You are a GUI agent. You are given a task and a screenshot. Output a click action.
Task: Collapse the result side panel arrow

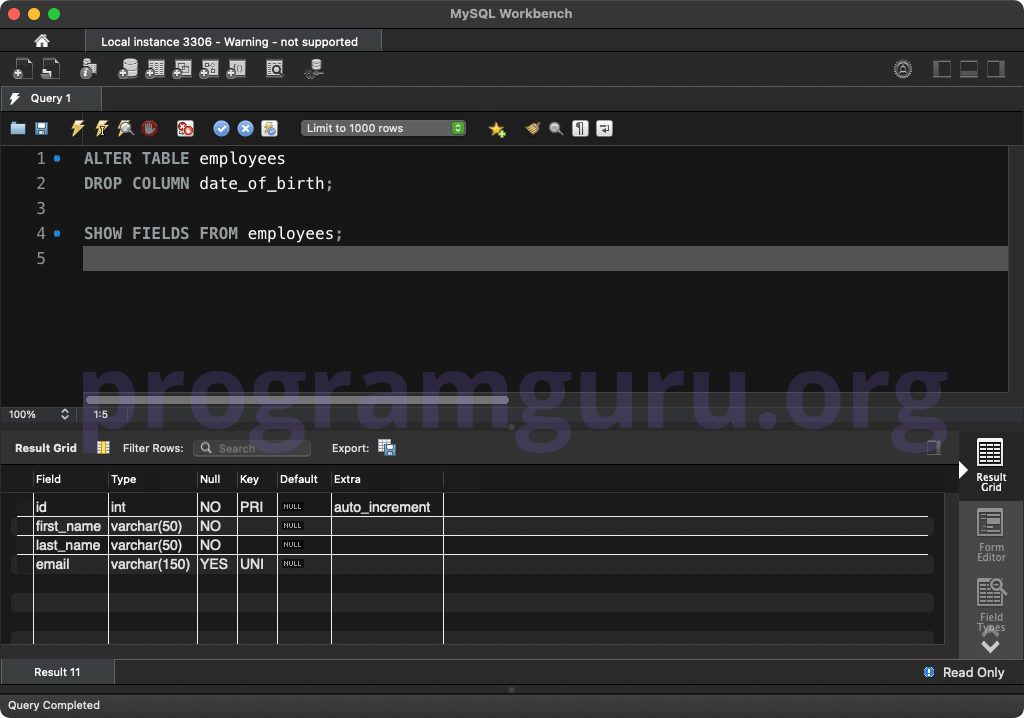(x=963, y=470)
